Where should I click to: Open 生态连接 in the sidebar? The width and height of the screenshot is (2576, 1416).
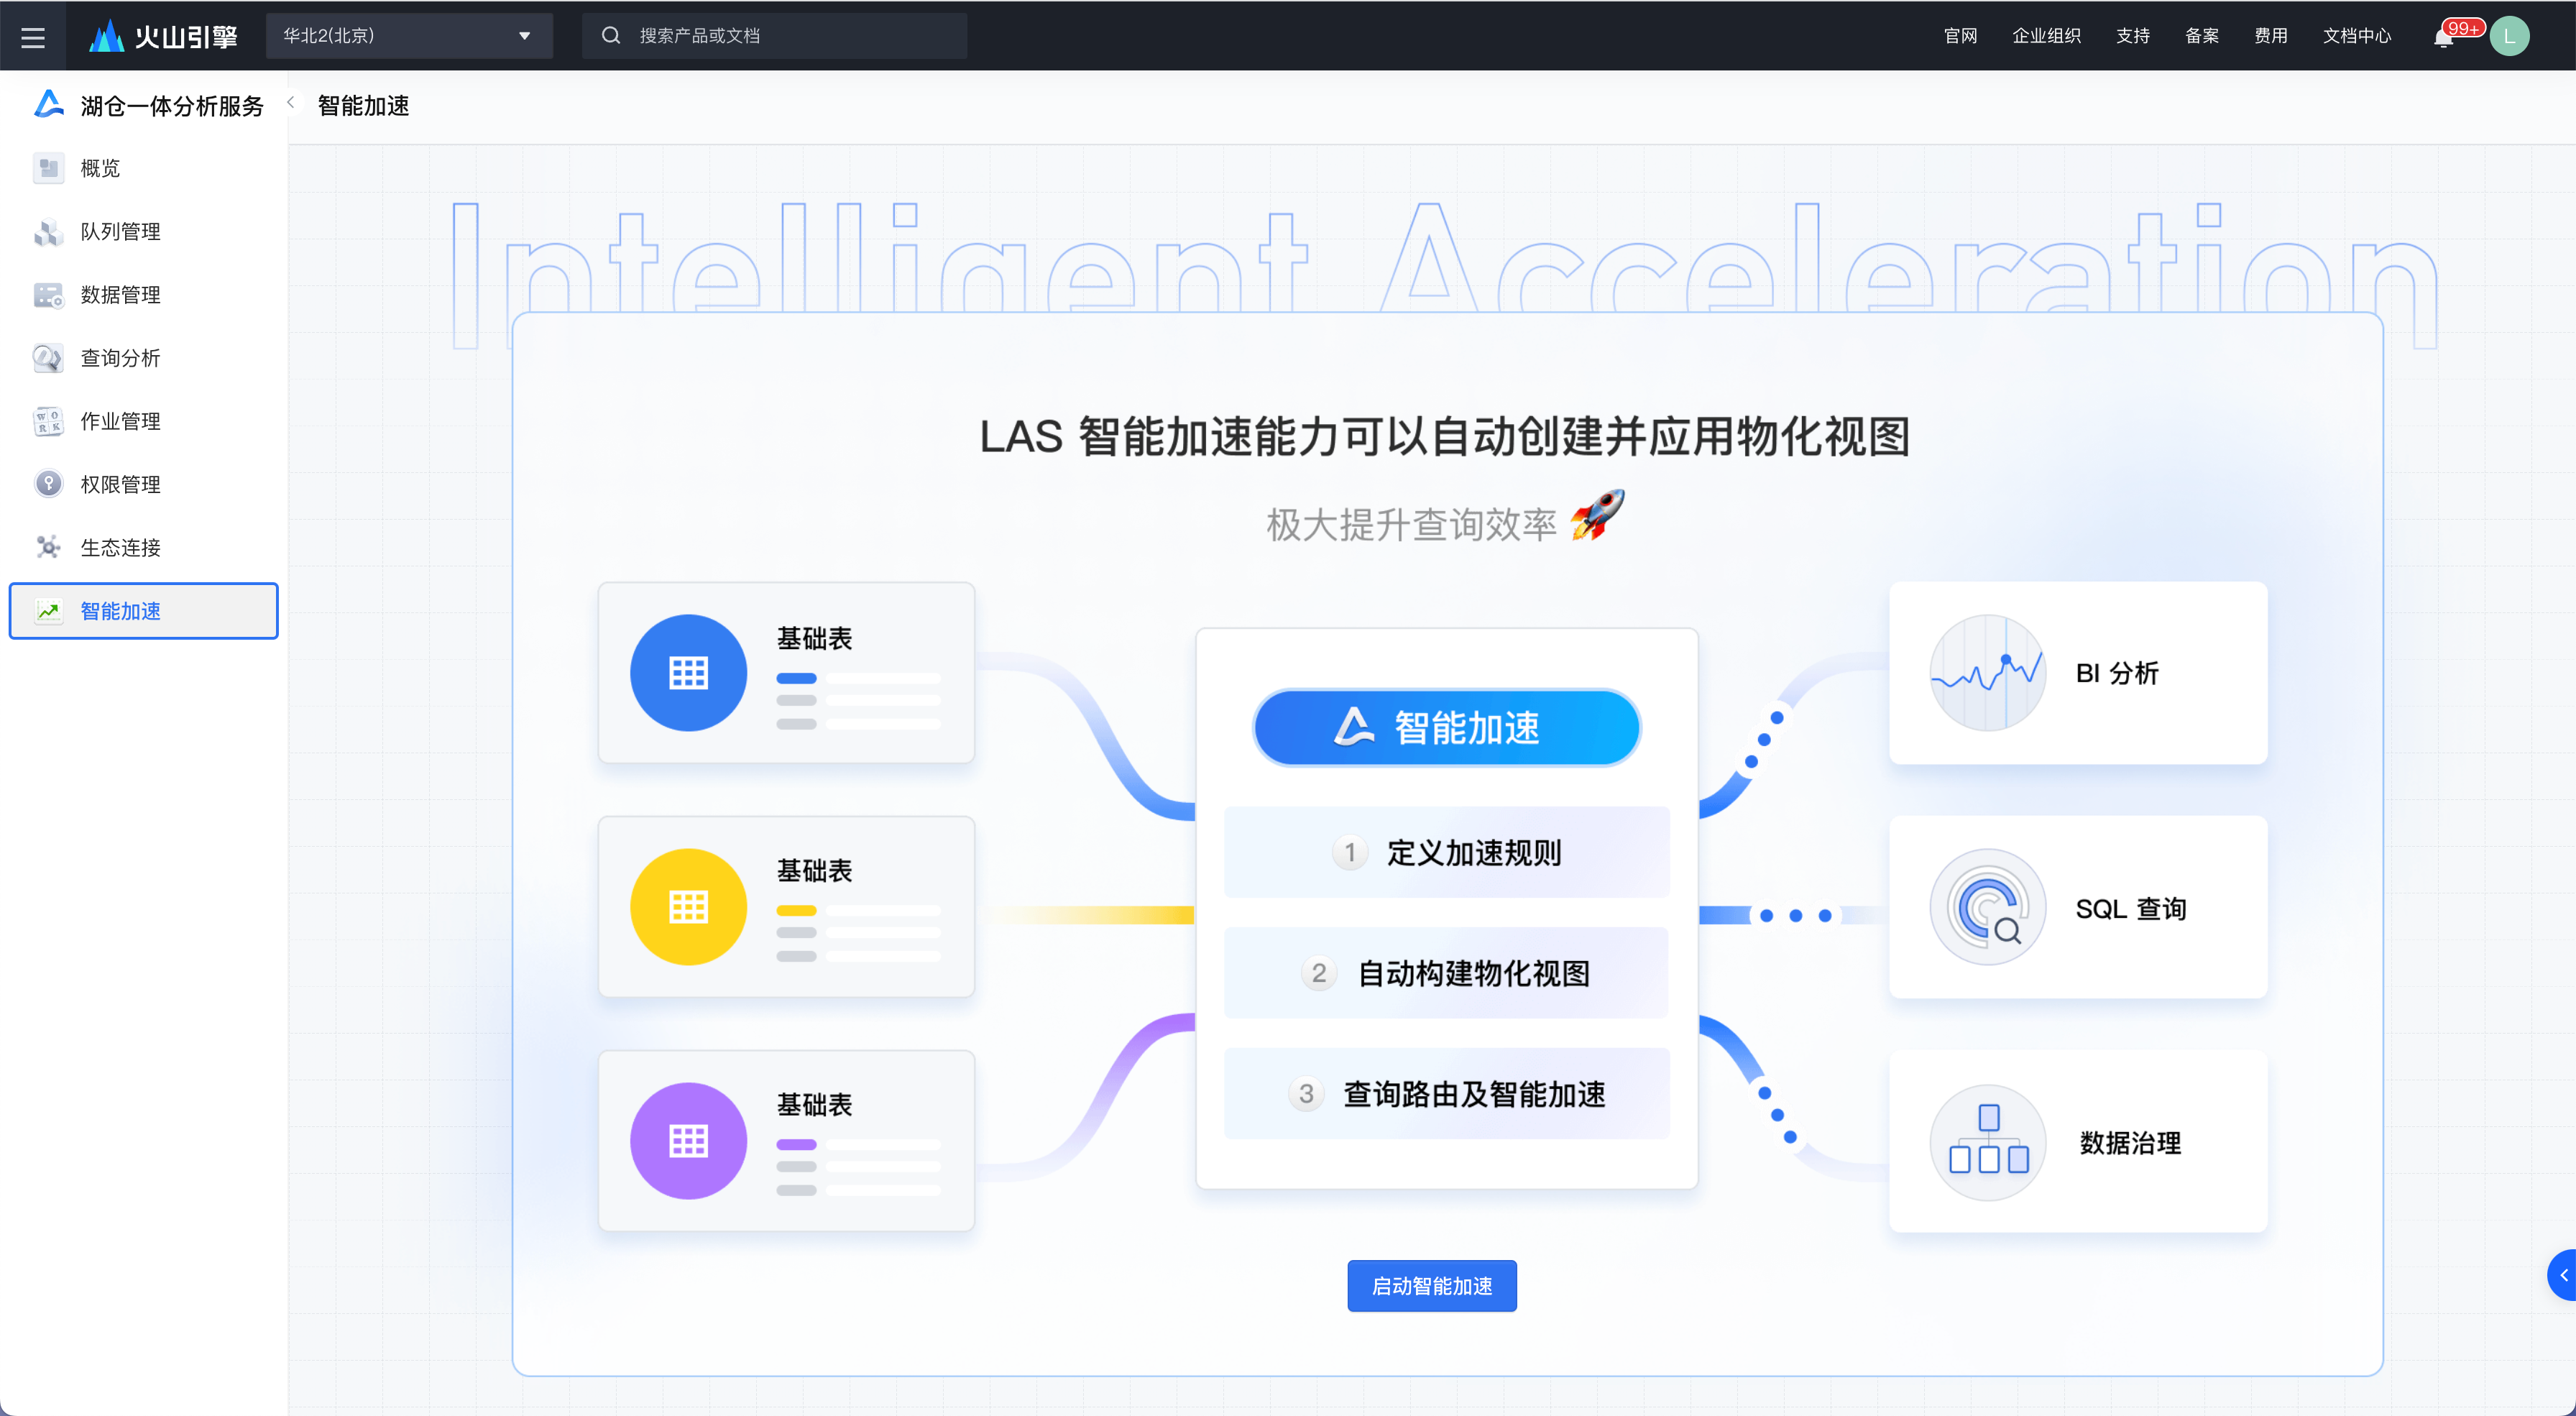(144, 548)
